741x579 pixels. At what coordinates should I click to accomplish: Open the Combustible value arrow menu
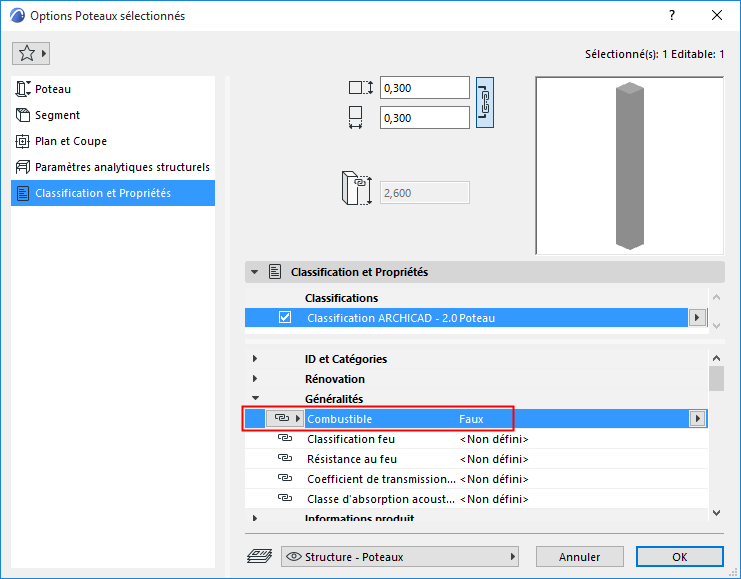pyautogui.click(x=698, y=419)
